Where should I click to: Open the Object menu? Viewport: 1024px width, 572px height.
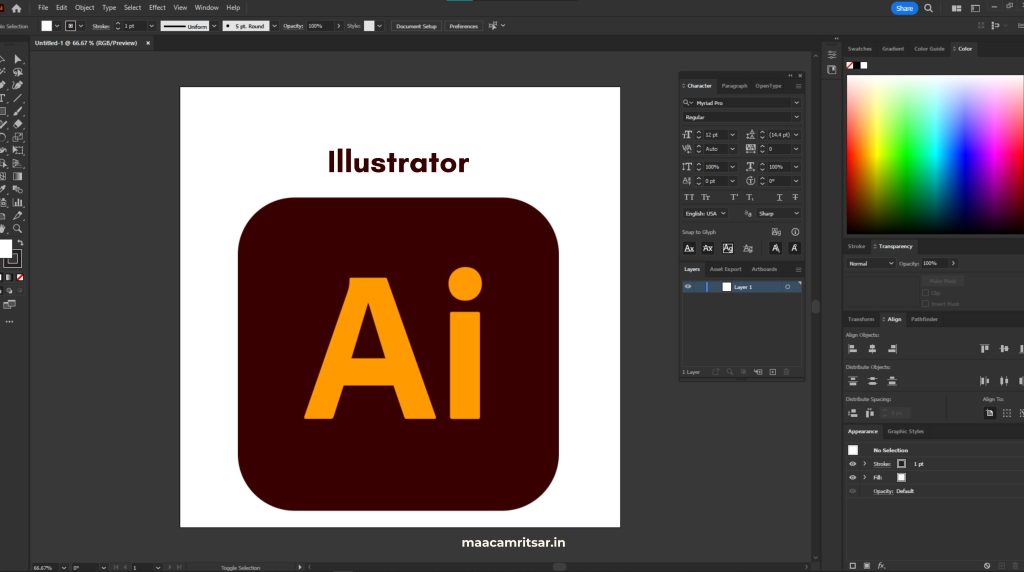point(84,8)
